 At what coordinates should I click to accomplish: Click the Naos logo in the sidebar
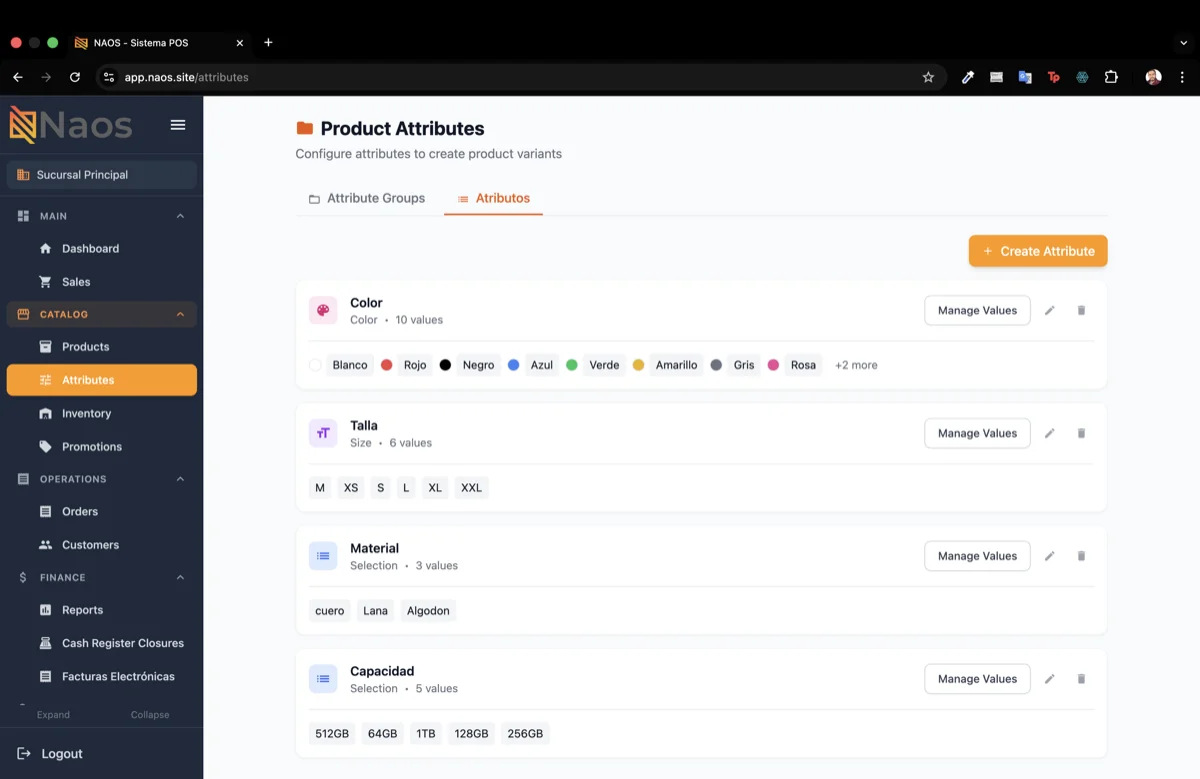[x=68, y=124]
